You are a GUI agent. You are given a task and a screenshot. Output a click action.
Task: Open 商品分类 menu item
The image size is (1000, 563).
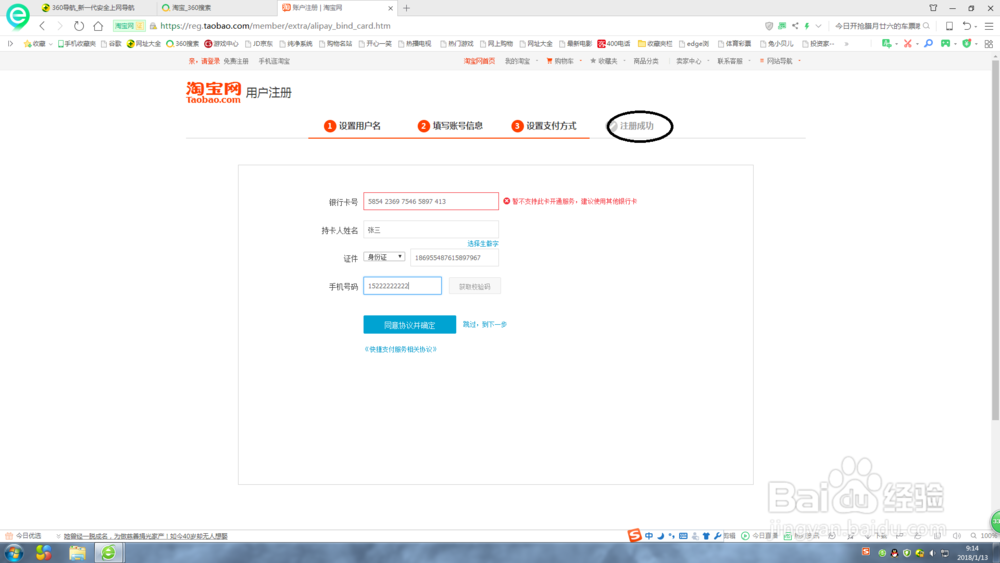coord(645,61)
